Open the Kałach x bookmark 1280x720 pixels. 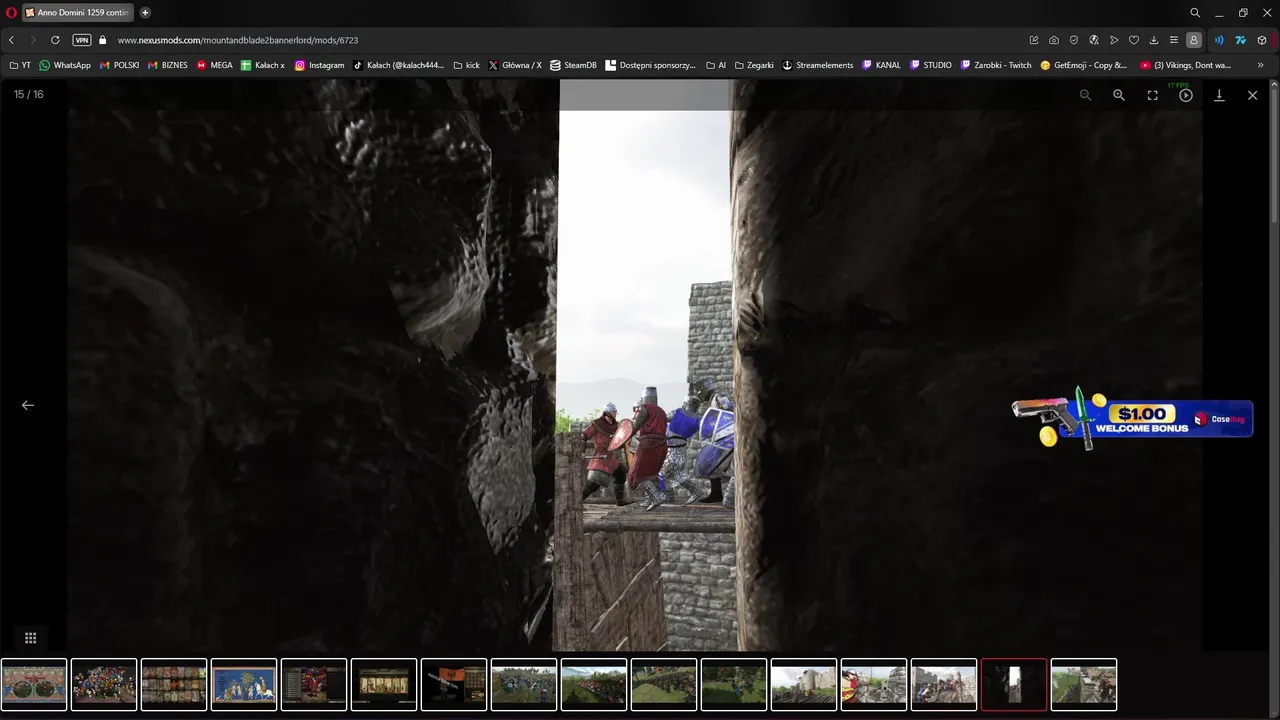263,65
